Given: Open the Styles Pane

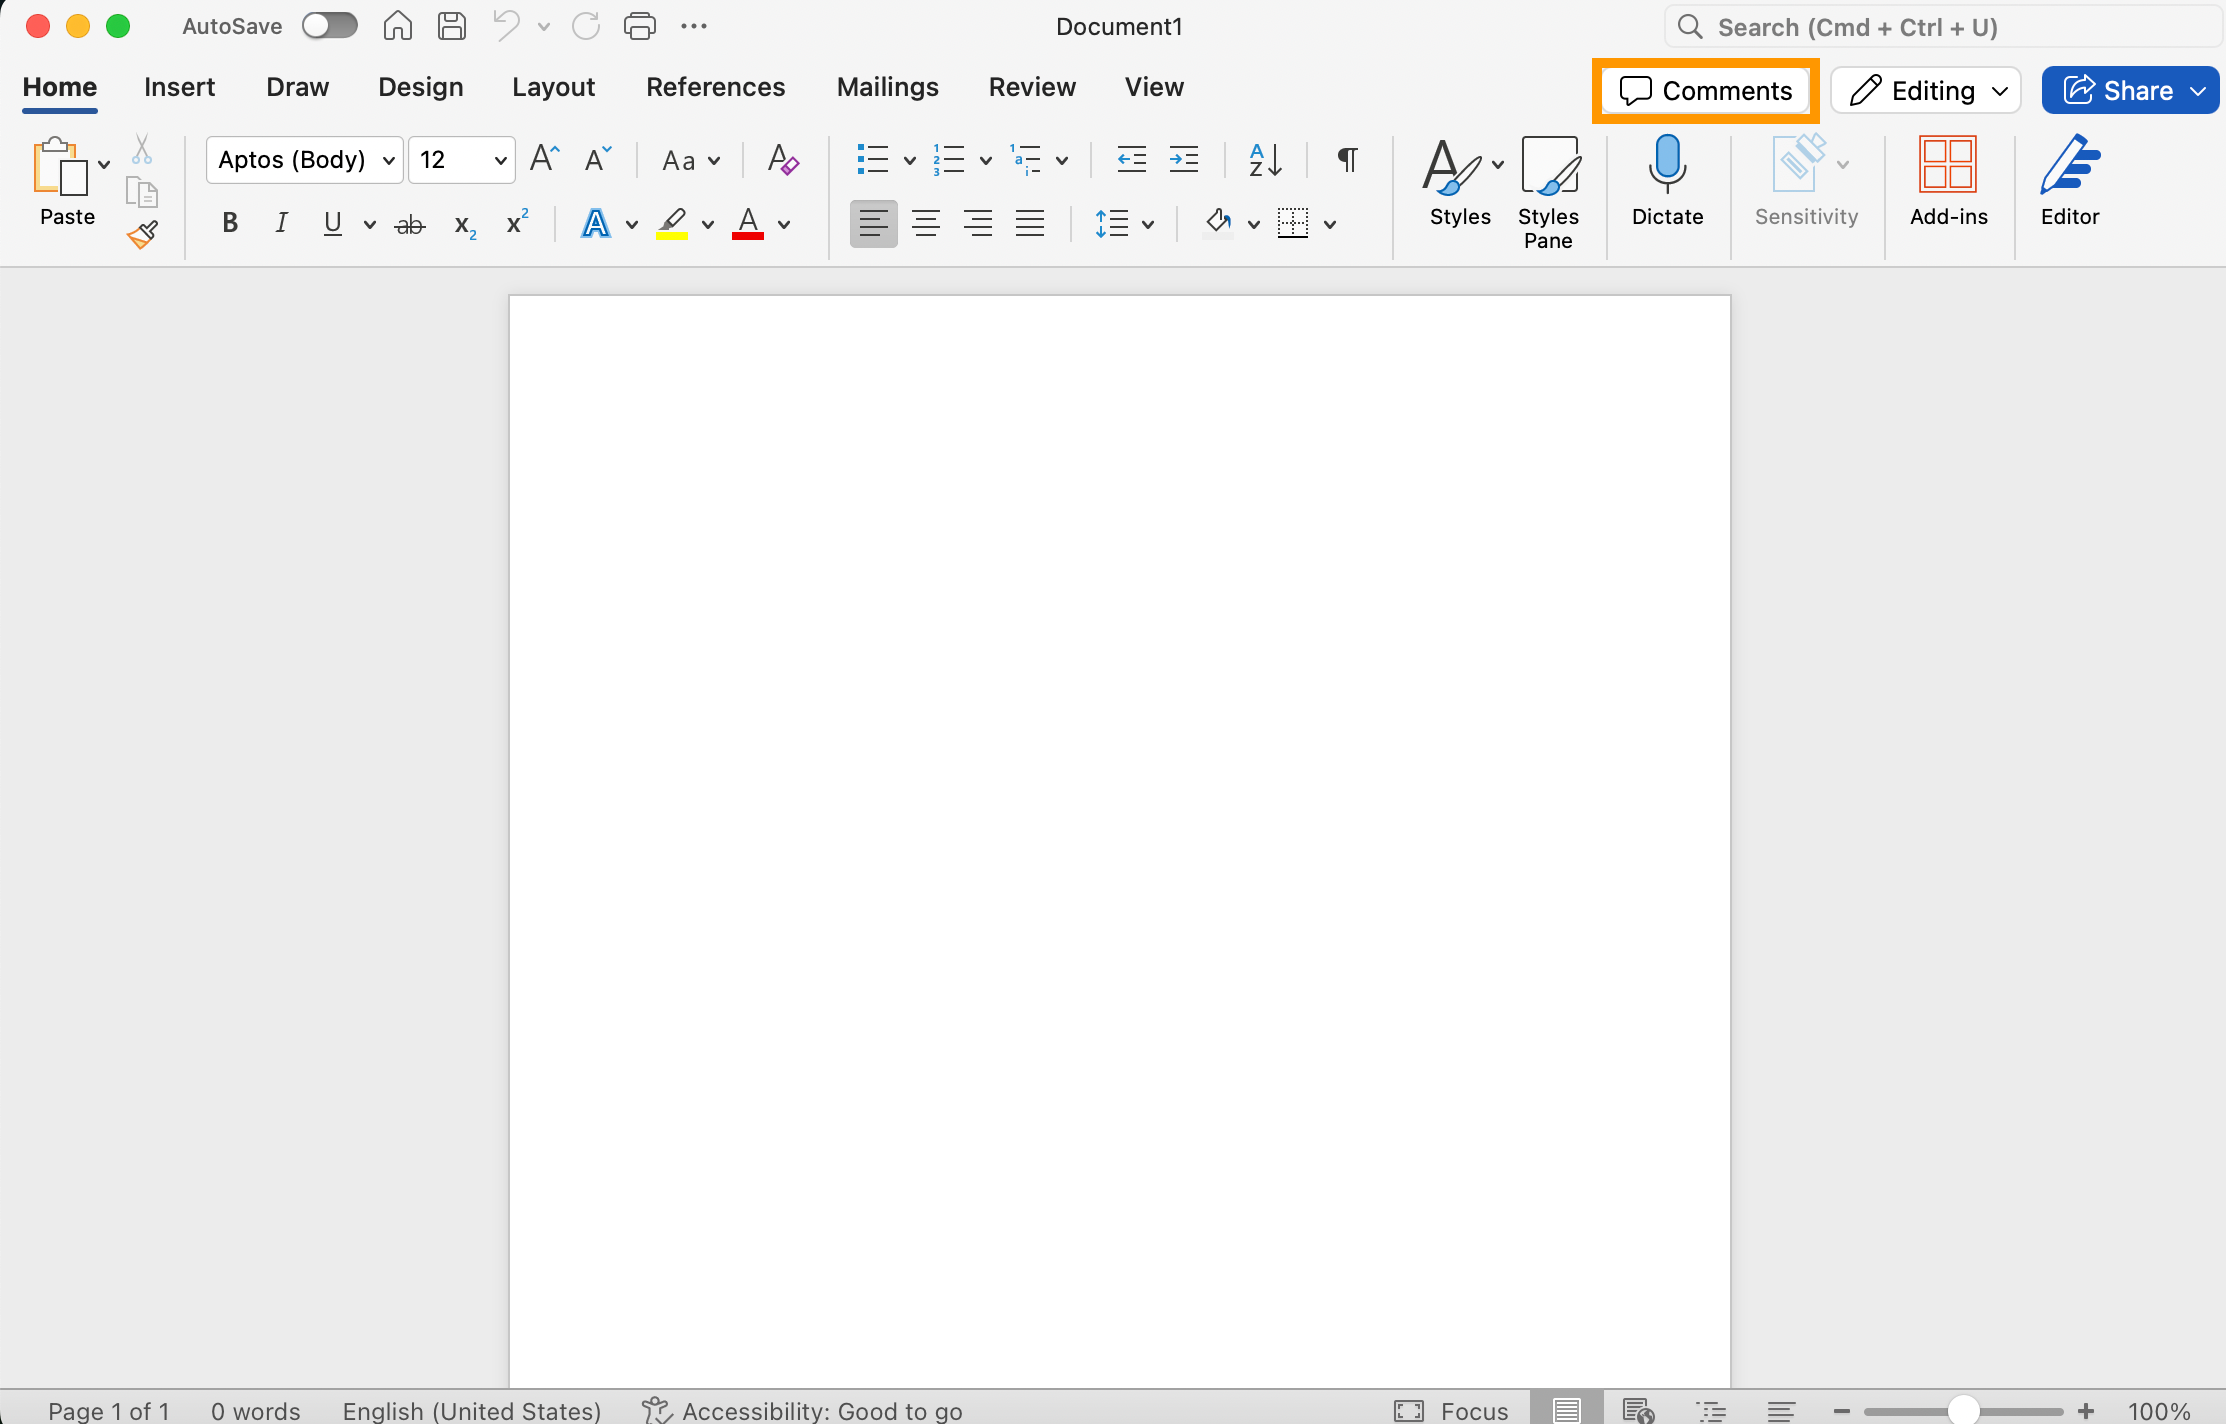Looking at the screenshot, I should click(x=1547, y=192).
